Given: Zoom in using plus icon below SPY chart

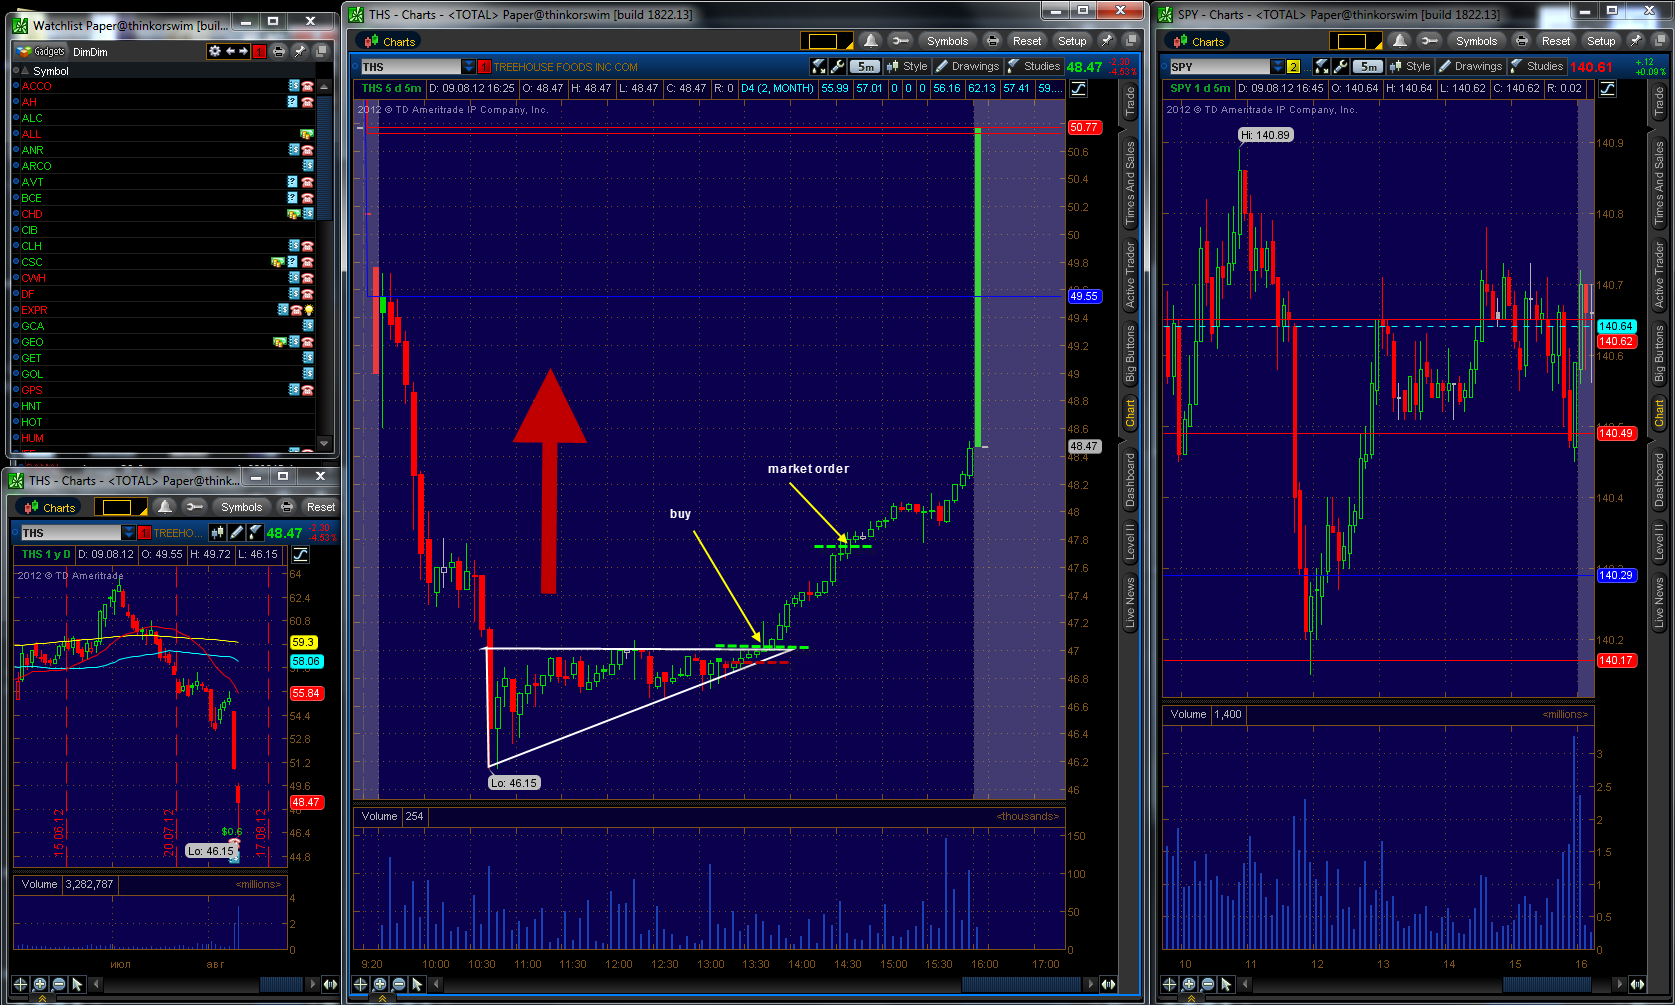Looking at the screenshot, I should [1189, 985].
